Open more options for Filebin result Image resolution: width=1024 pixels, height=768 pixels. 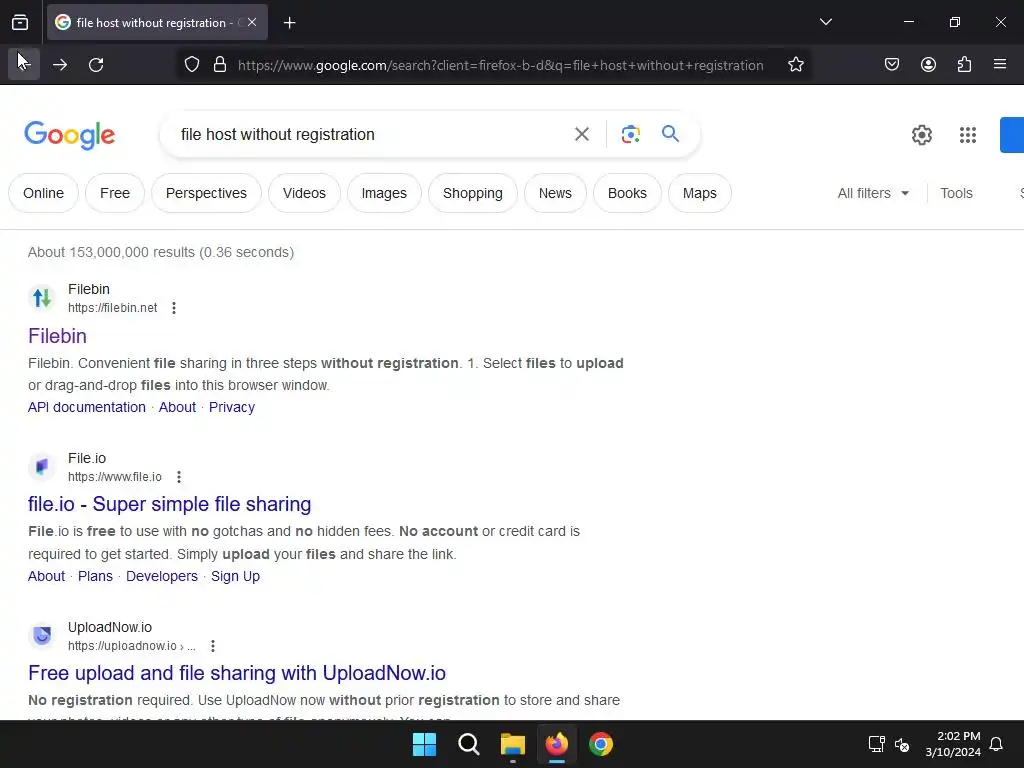click(x=174, y=308)
